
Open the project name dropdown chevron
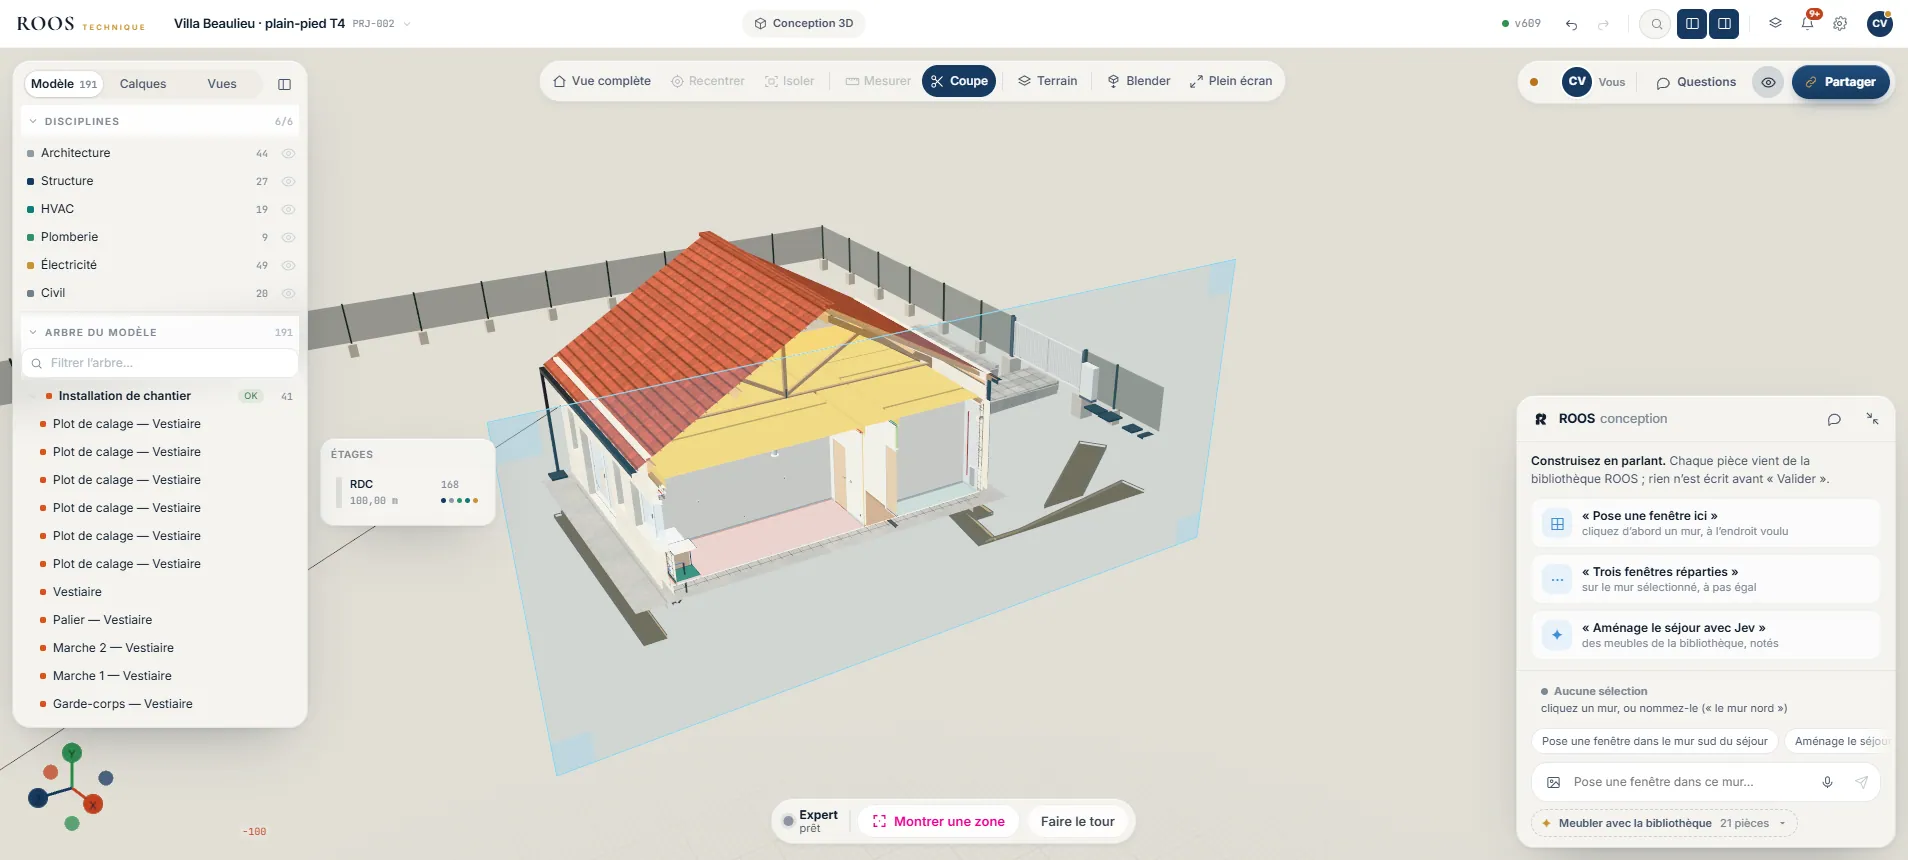point(407,24)
